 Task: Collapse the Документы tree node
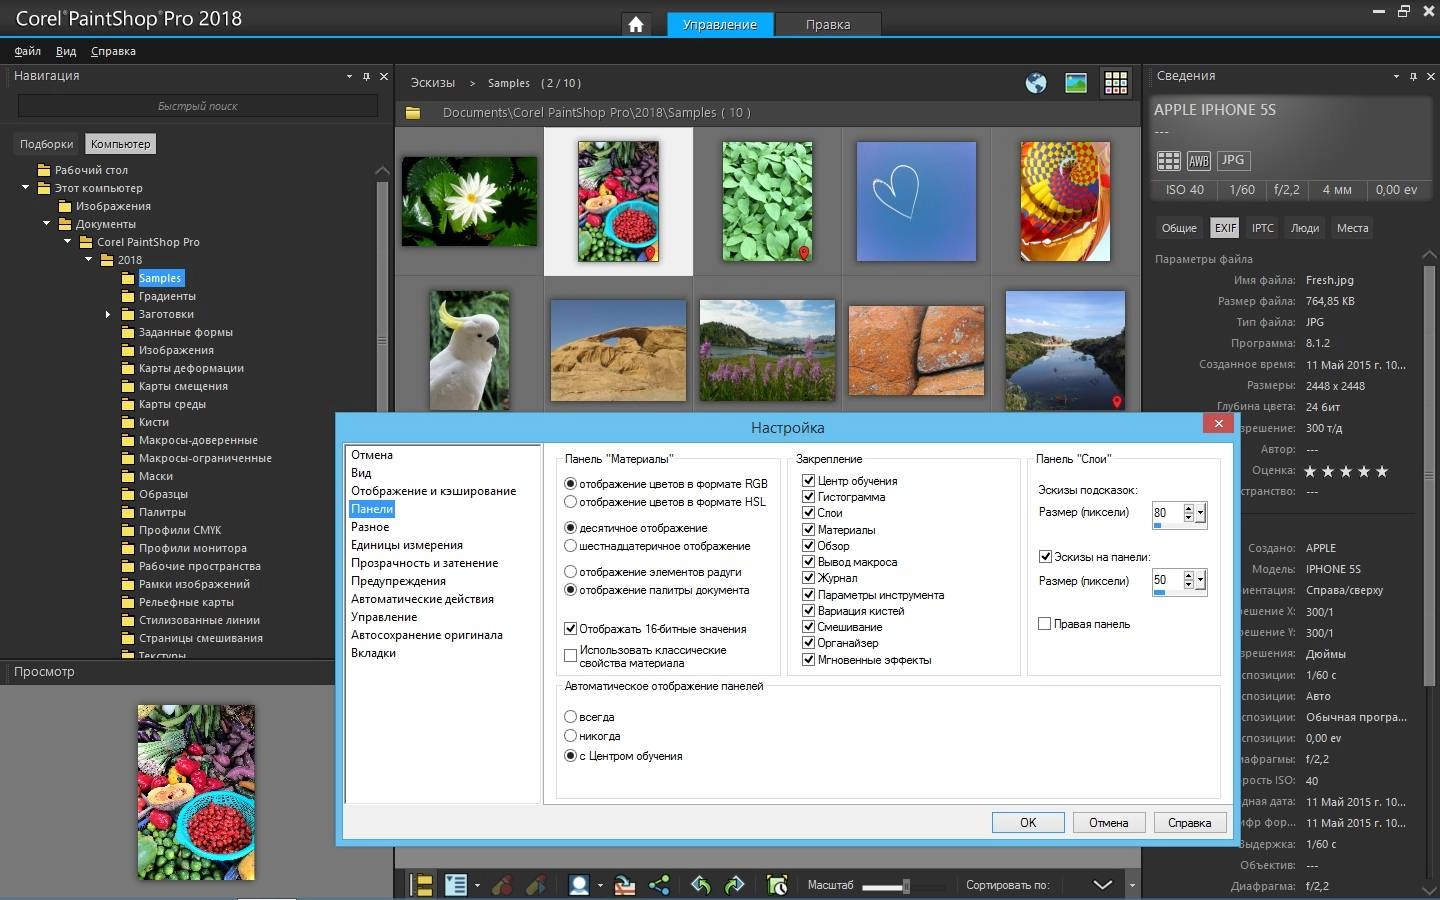47,223
